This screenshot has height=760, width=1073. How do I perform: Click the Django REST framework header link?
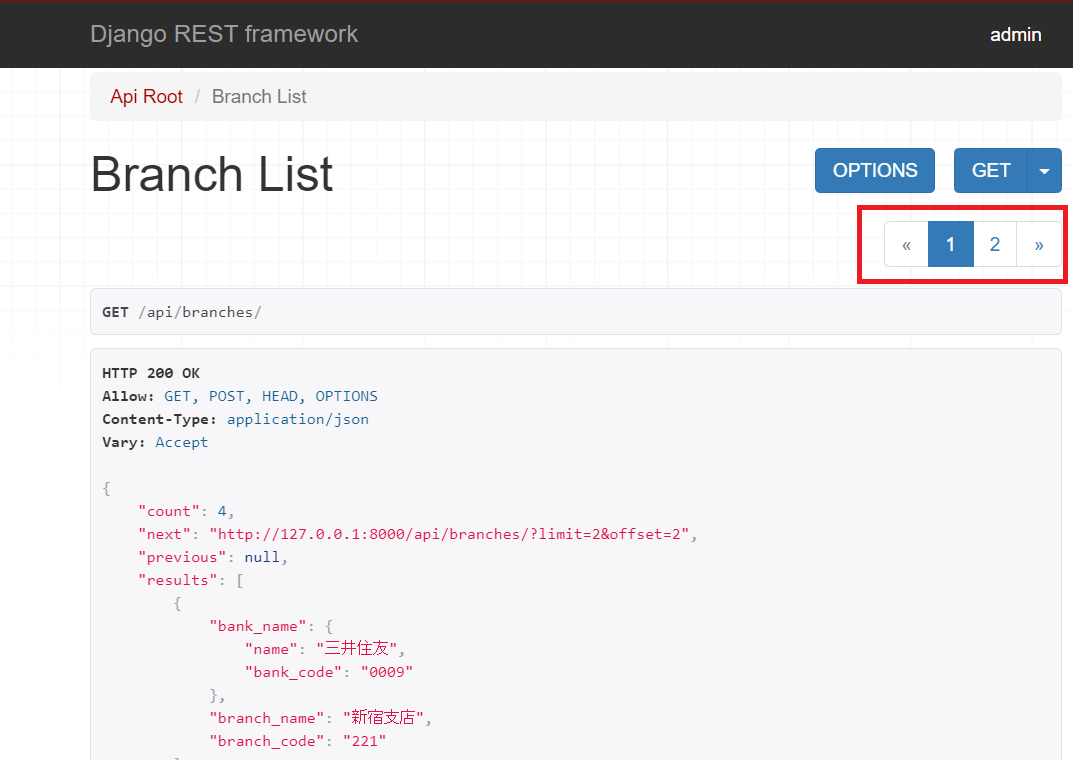(224, 34)
